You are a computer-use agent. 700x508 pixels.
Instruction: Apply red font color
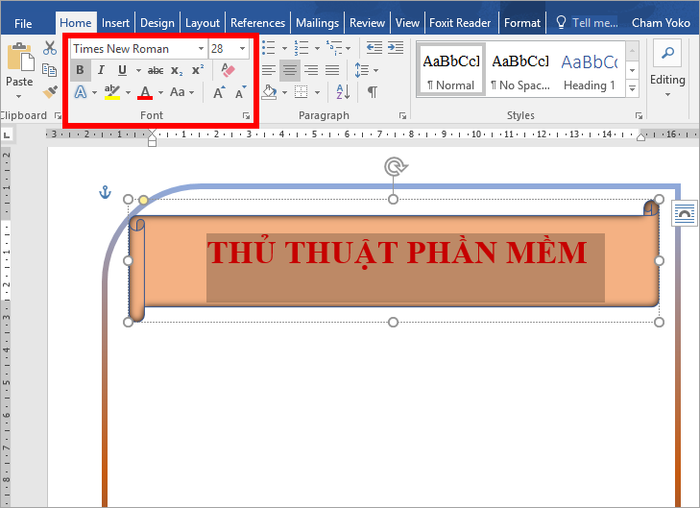coord(145,92)
